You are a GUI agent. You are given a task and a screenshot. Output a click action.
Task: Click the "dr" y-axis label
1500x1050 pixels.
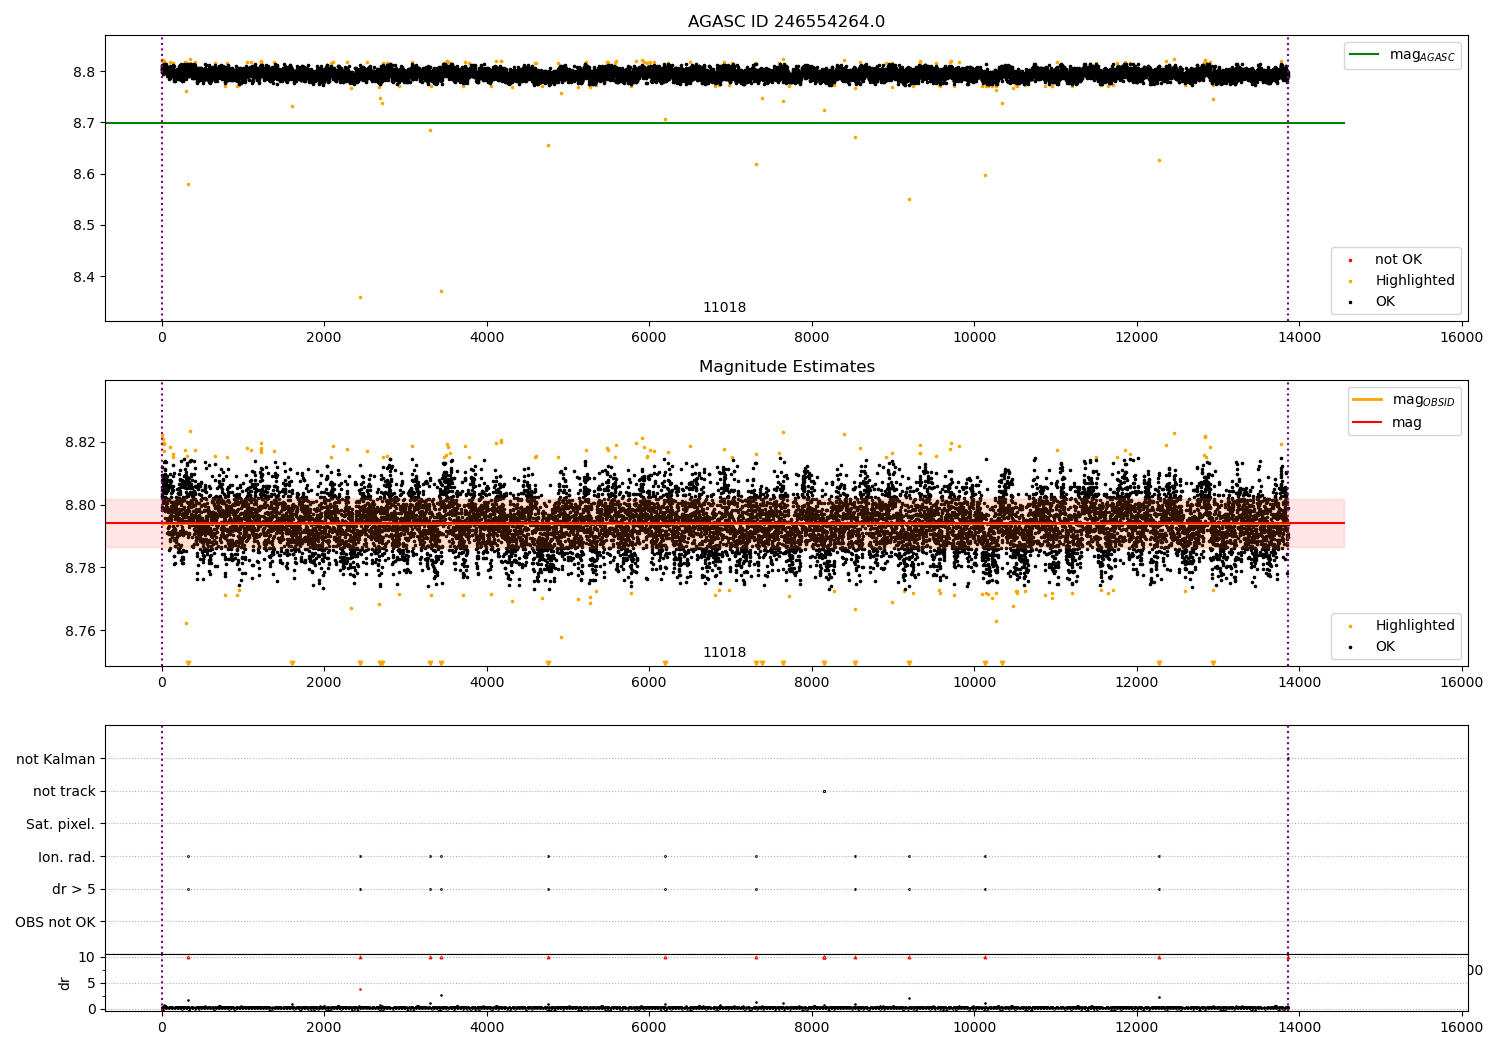[x=65, y=983]
